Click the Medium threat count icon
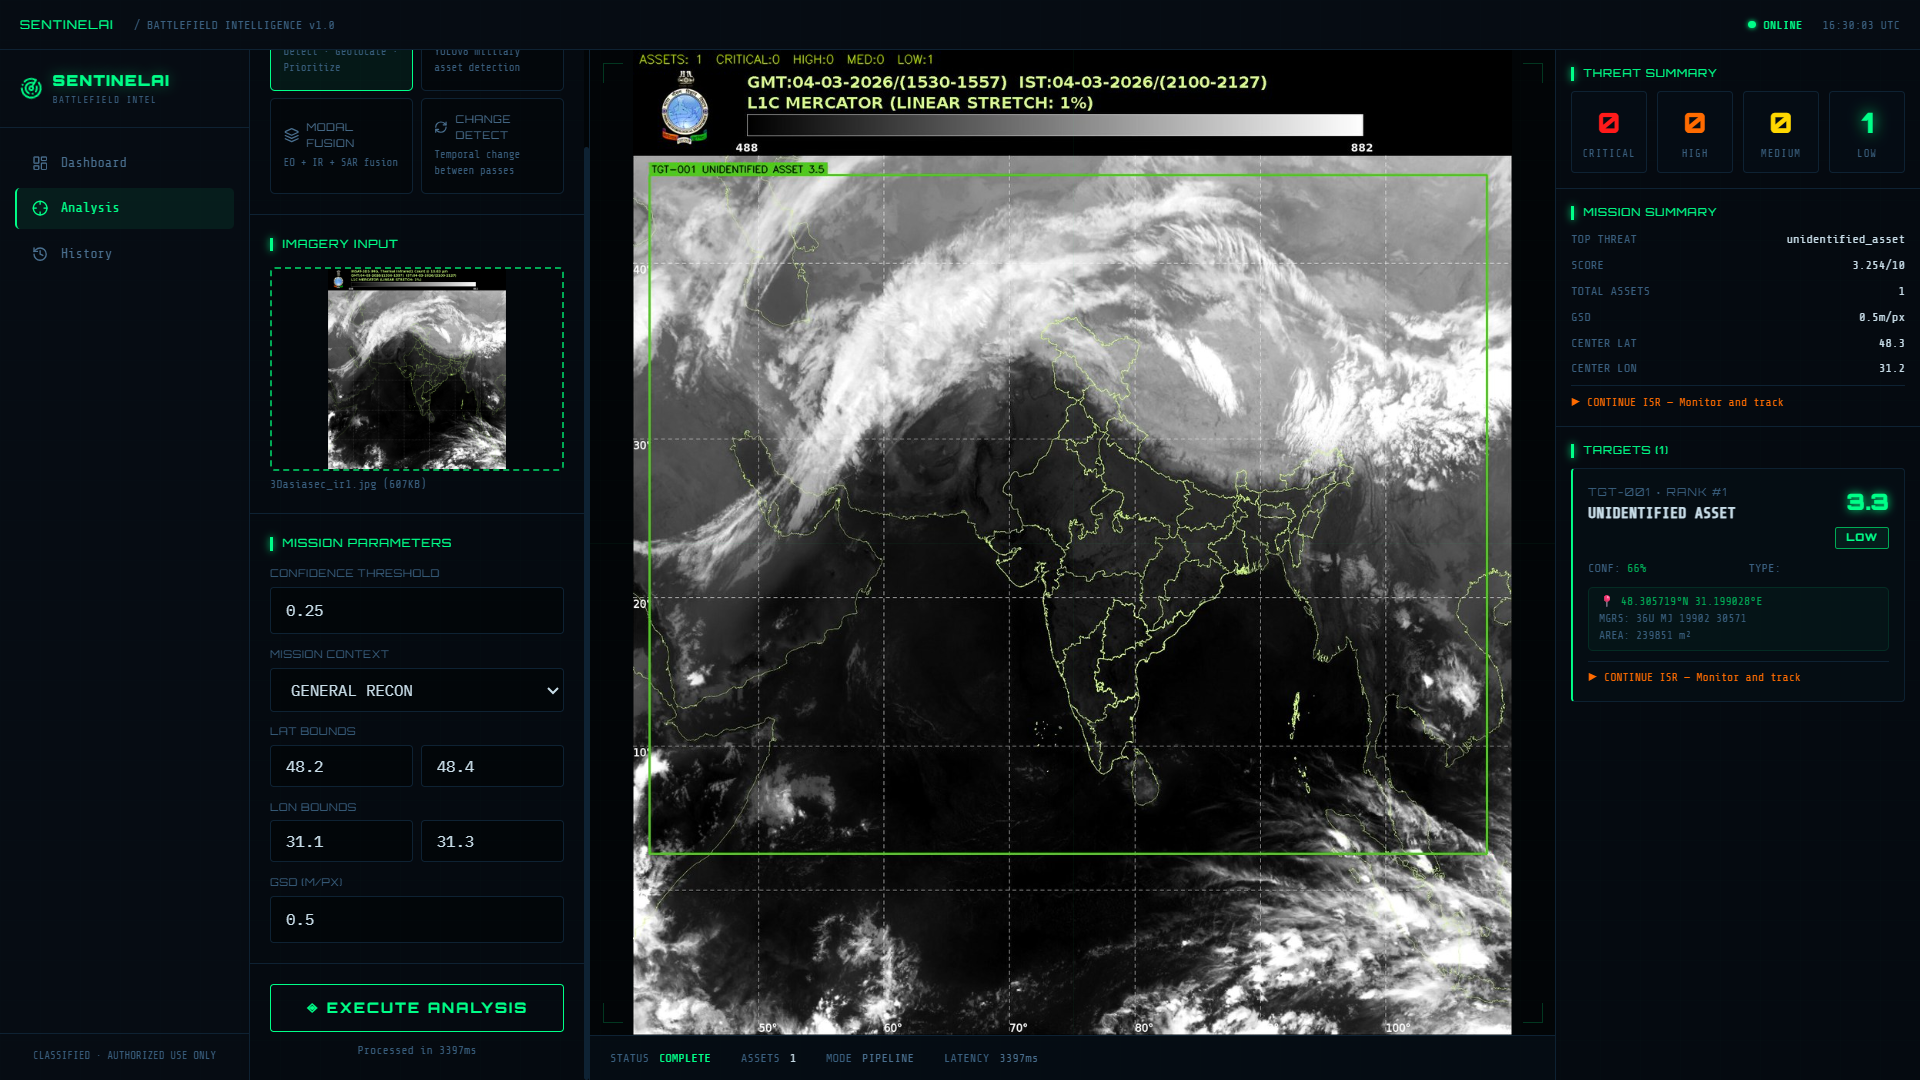 [x=1780, y=123]
